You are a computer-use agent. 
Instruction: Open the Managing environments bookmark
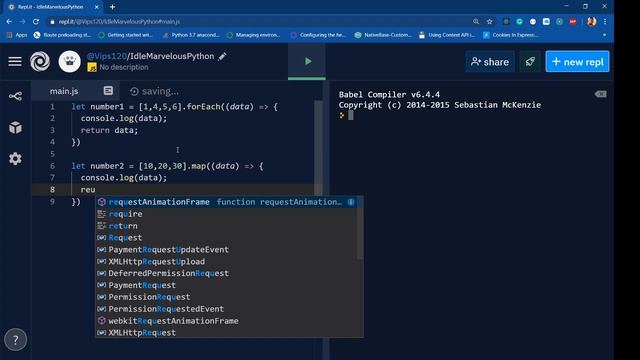pyautogui.click(x=253, y=35)
